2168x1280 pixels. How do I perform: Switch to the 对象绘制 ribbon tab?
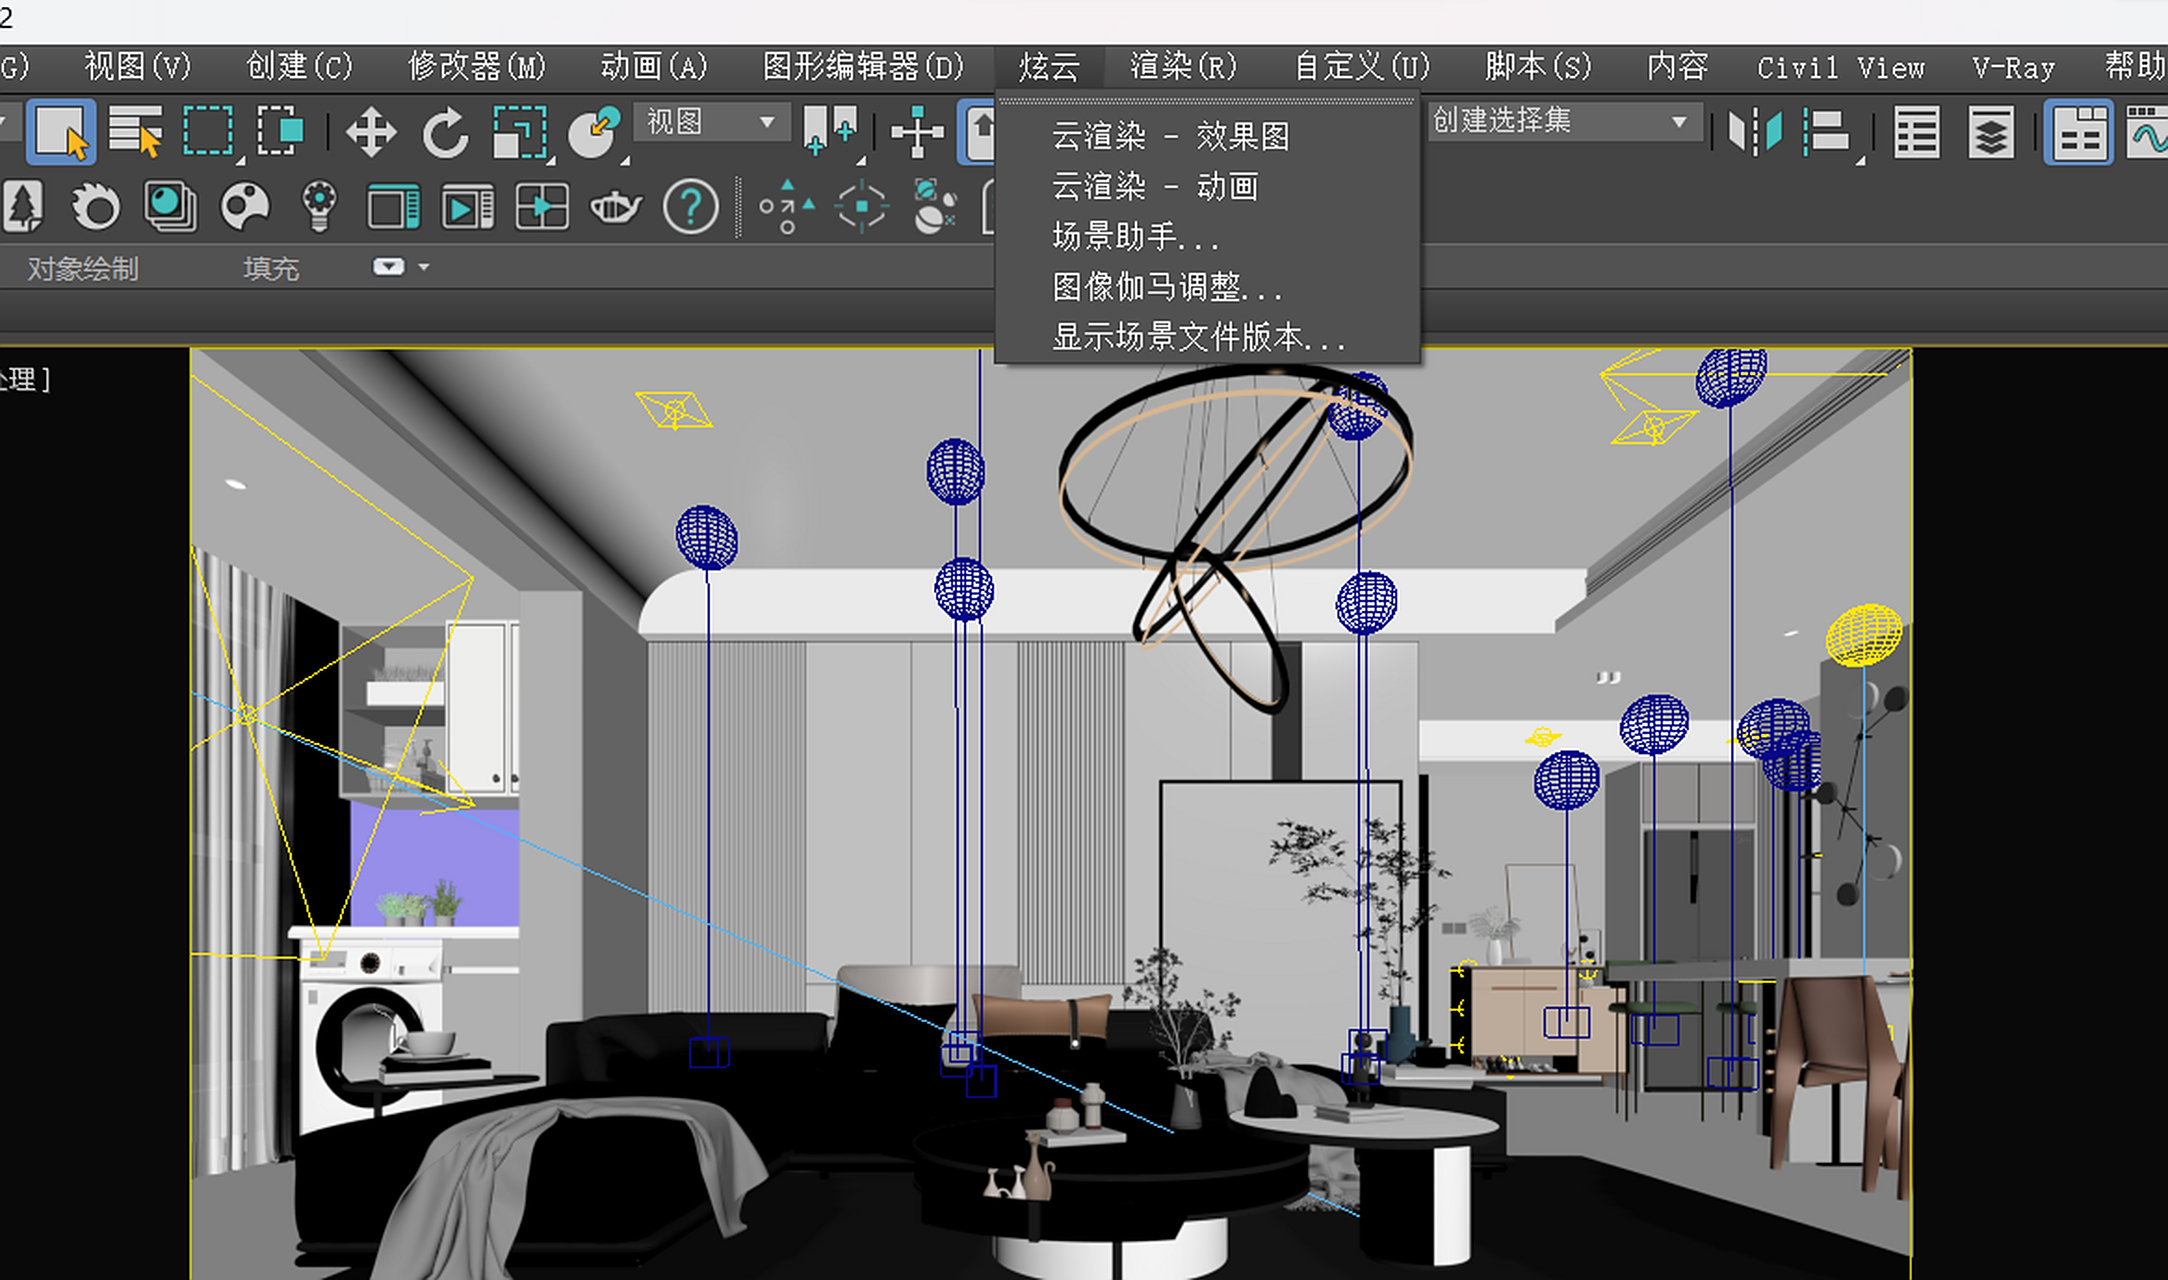point(83,268)
